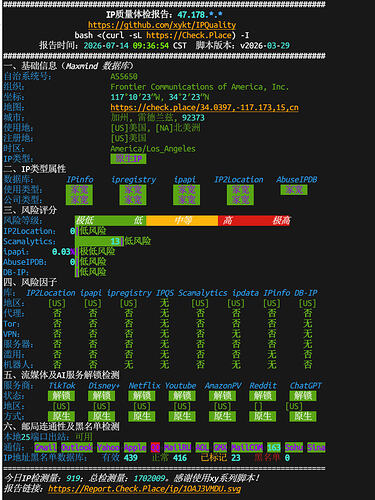Click the MailRU mail badge
Image resolution: width=375 pixels, height=500 pixels.
point(177,447)
